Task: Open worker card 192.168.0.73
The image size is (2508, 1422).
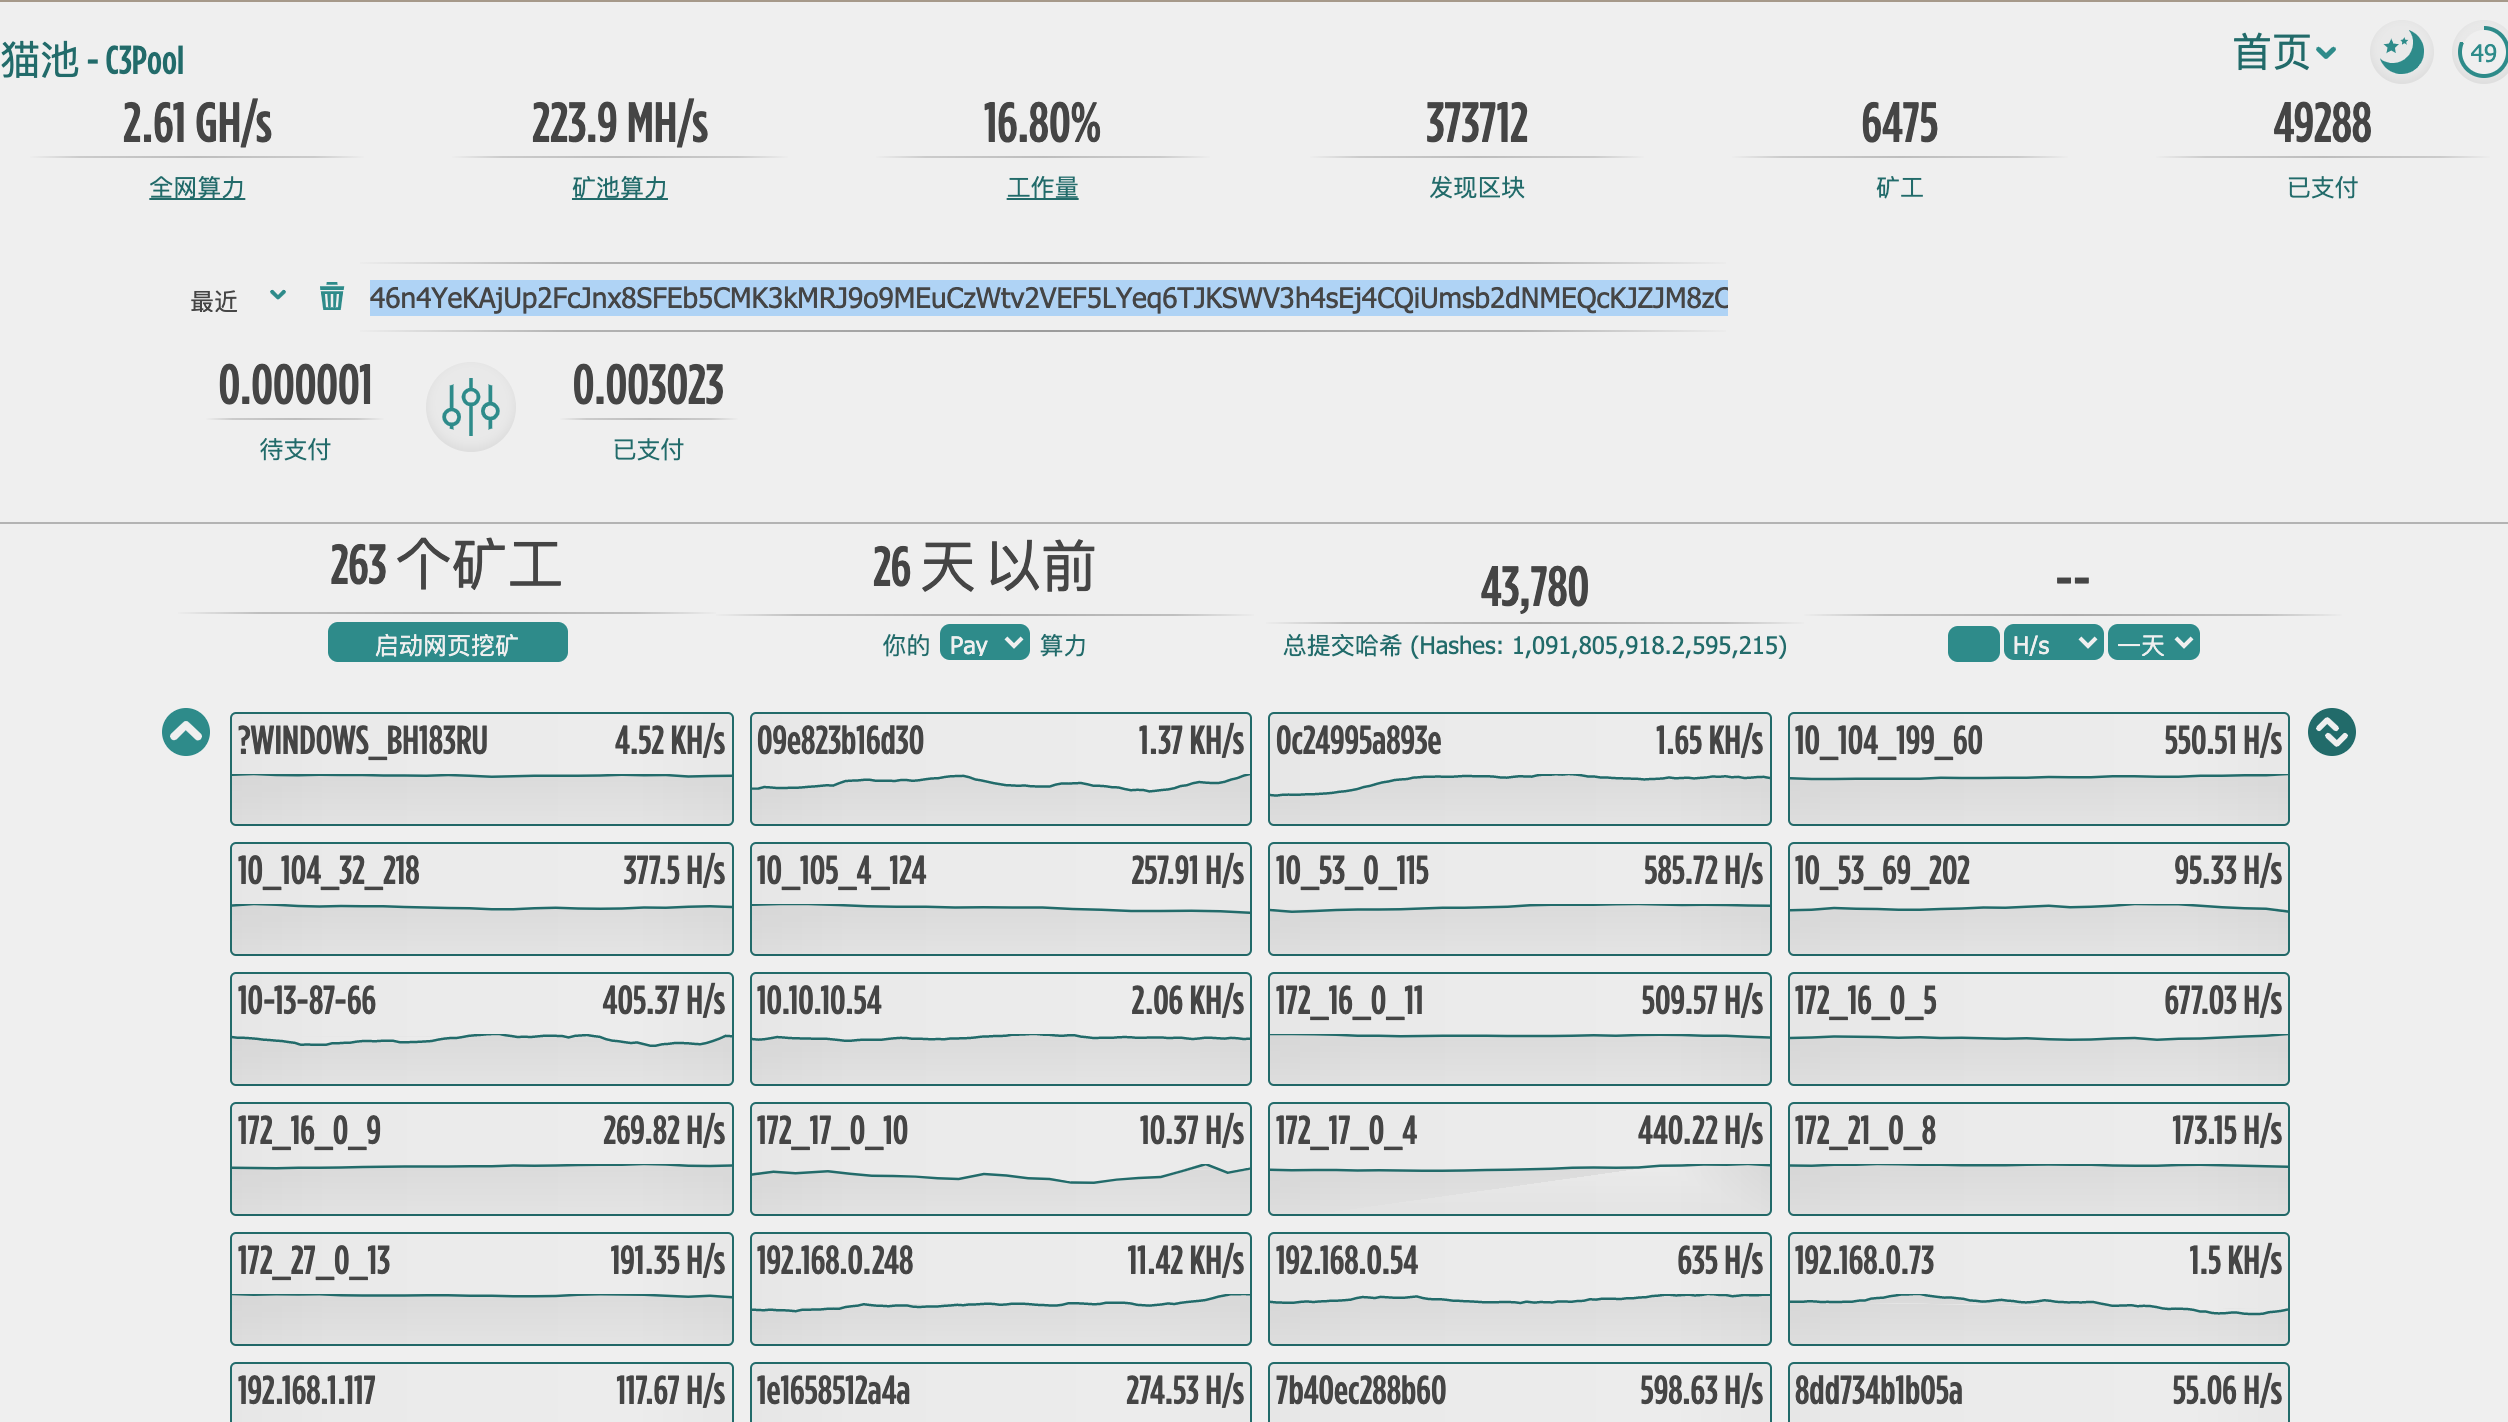Action: (x=2039, y=1288)
